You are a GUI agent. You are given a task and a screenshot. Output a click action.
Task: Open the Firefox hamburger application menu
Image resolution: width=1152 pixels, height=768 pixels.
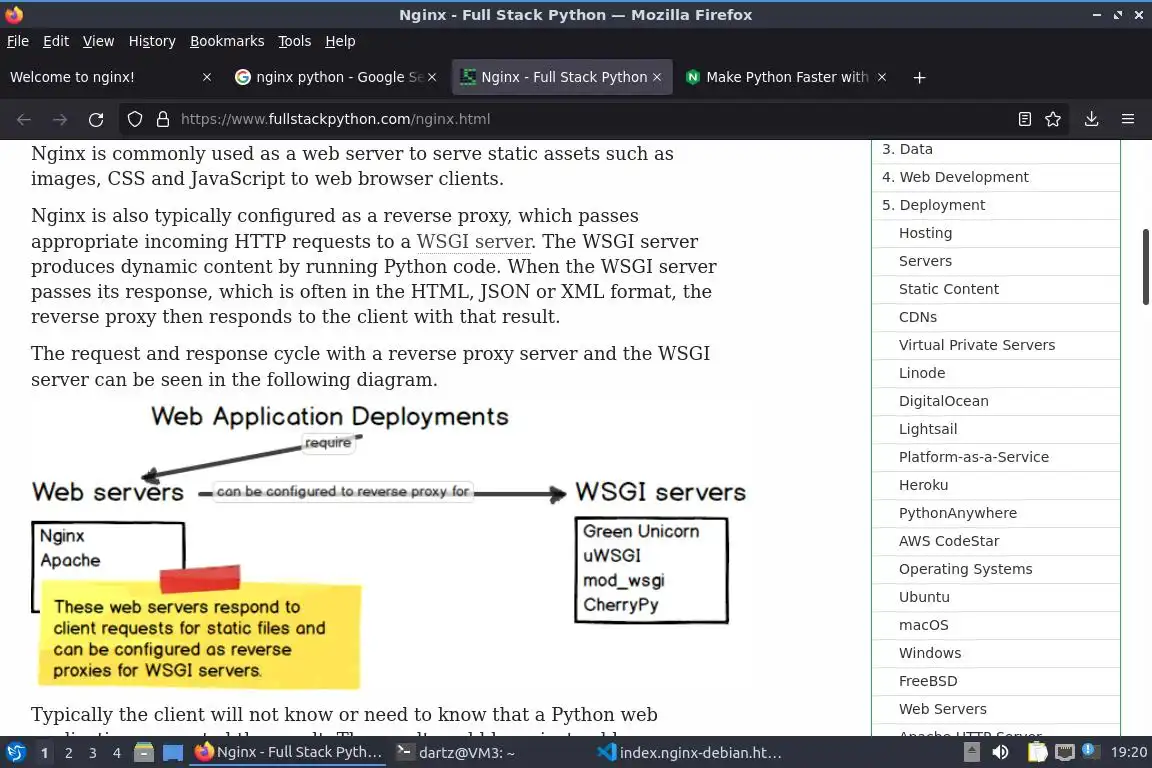(x=1128, y=119)
